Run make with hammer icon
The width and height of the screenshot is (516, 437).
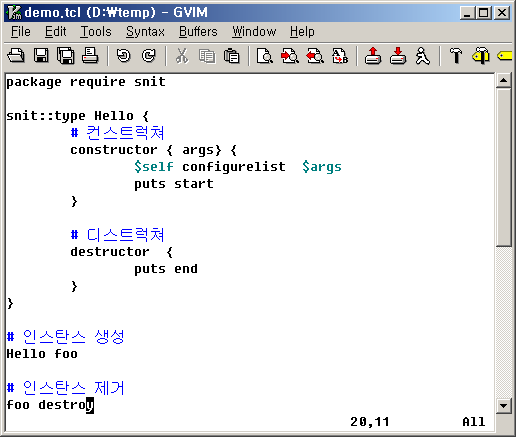[456, 55]
